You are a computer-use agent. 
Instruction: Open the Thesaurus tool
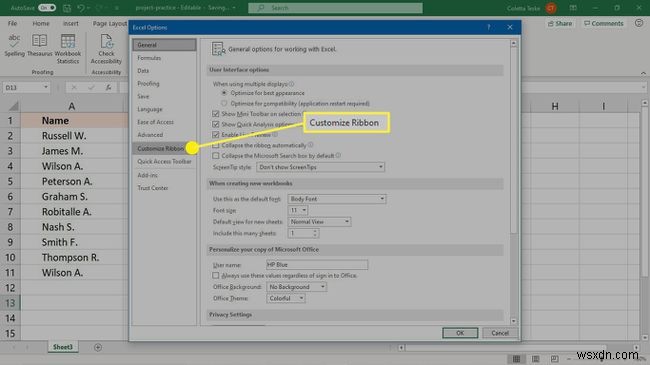(x=39, y=46)
